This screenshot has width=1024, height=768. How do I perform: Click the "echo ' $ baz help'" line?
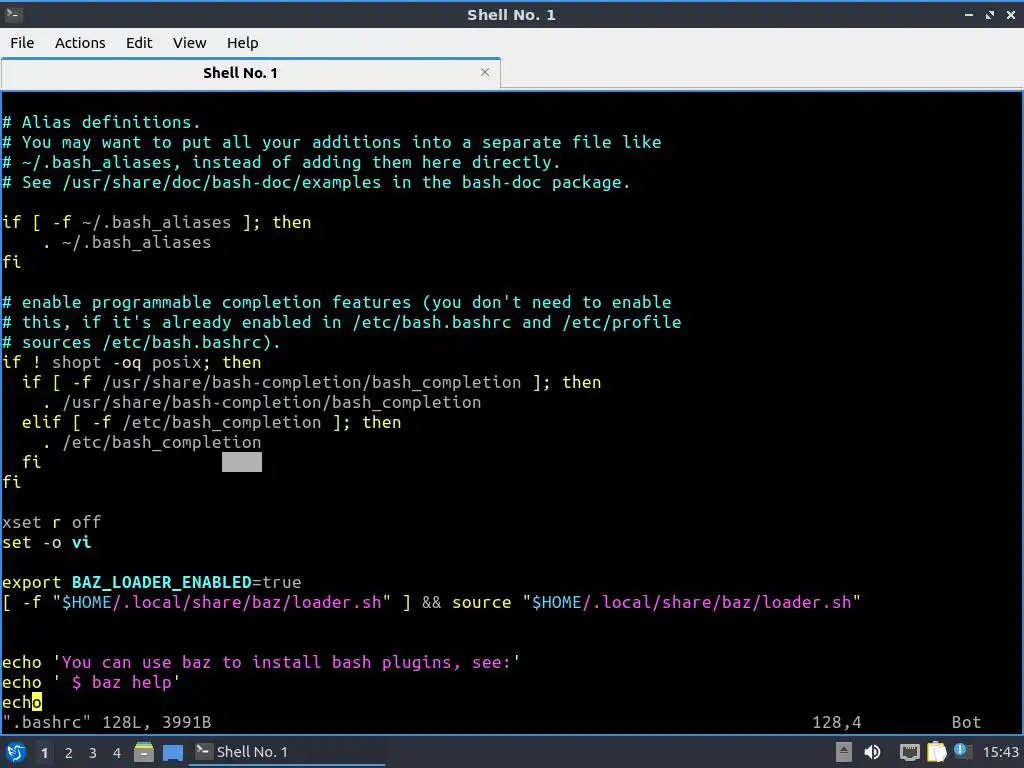(91, 682)
